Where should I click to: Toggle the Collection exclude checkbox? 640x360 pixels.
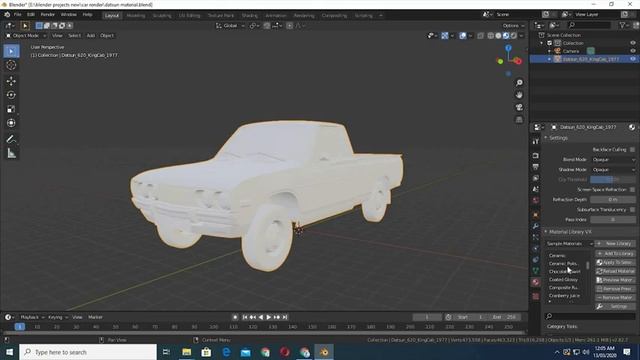coord(549,43)
